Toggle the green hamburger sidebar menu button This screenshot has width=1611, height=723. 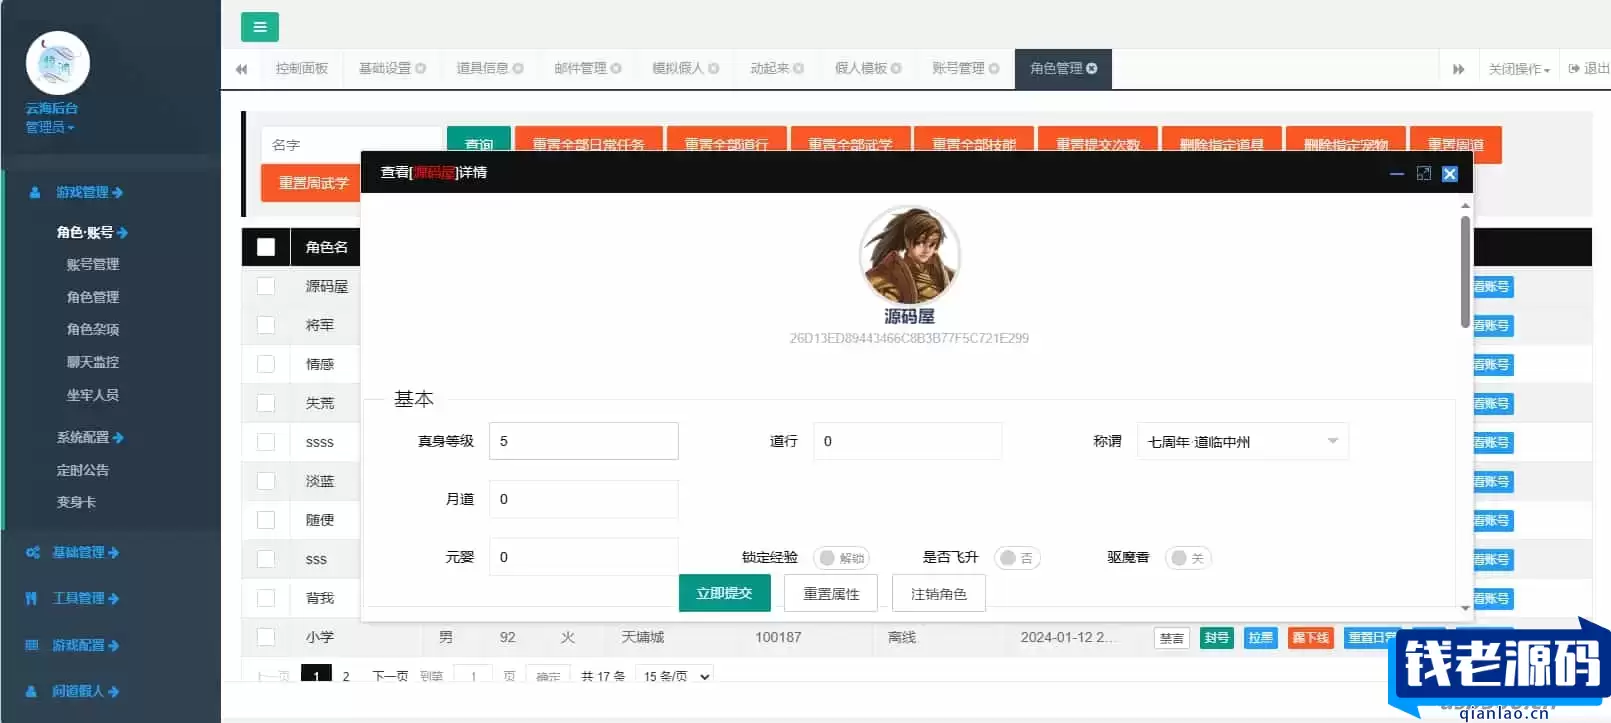[260, 27]
